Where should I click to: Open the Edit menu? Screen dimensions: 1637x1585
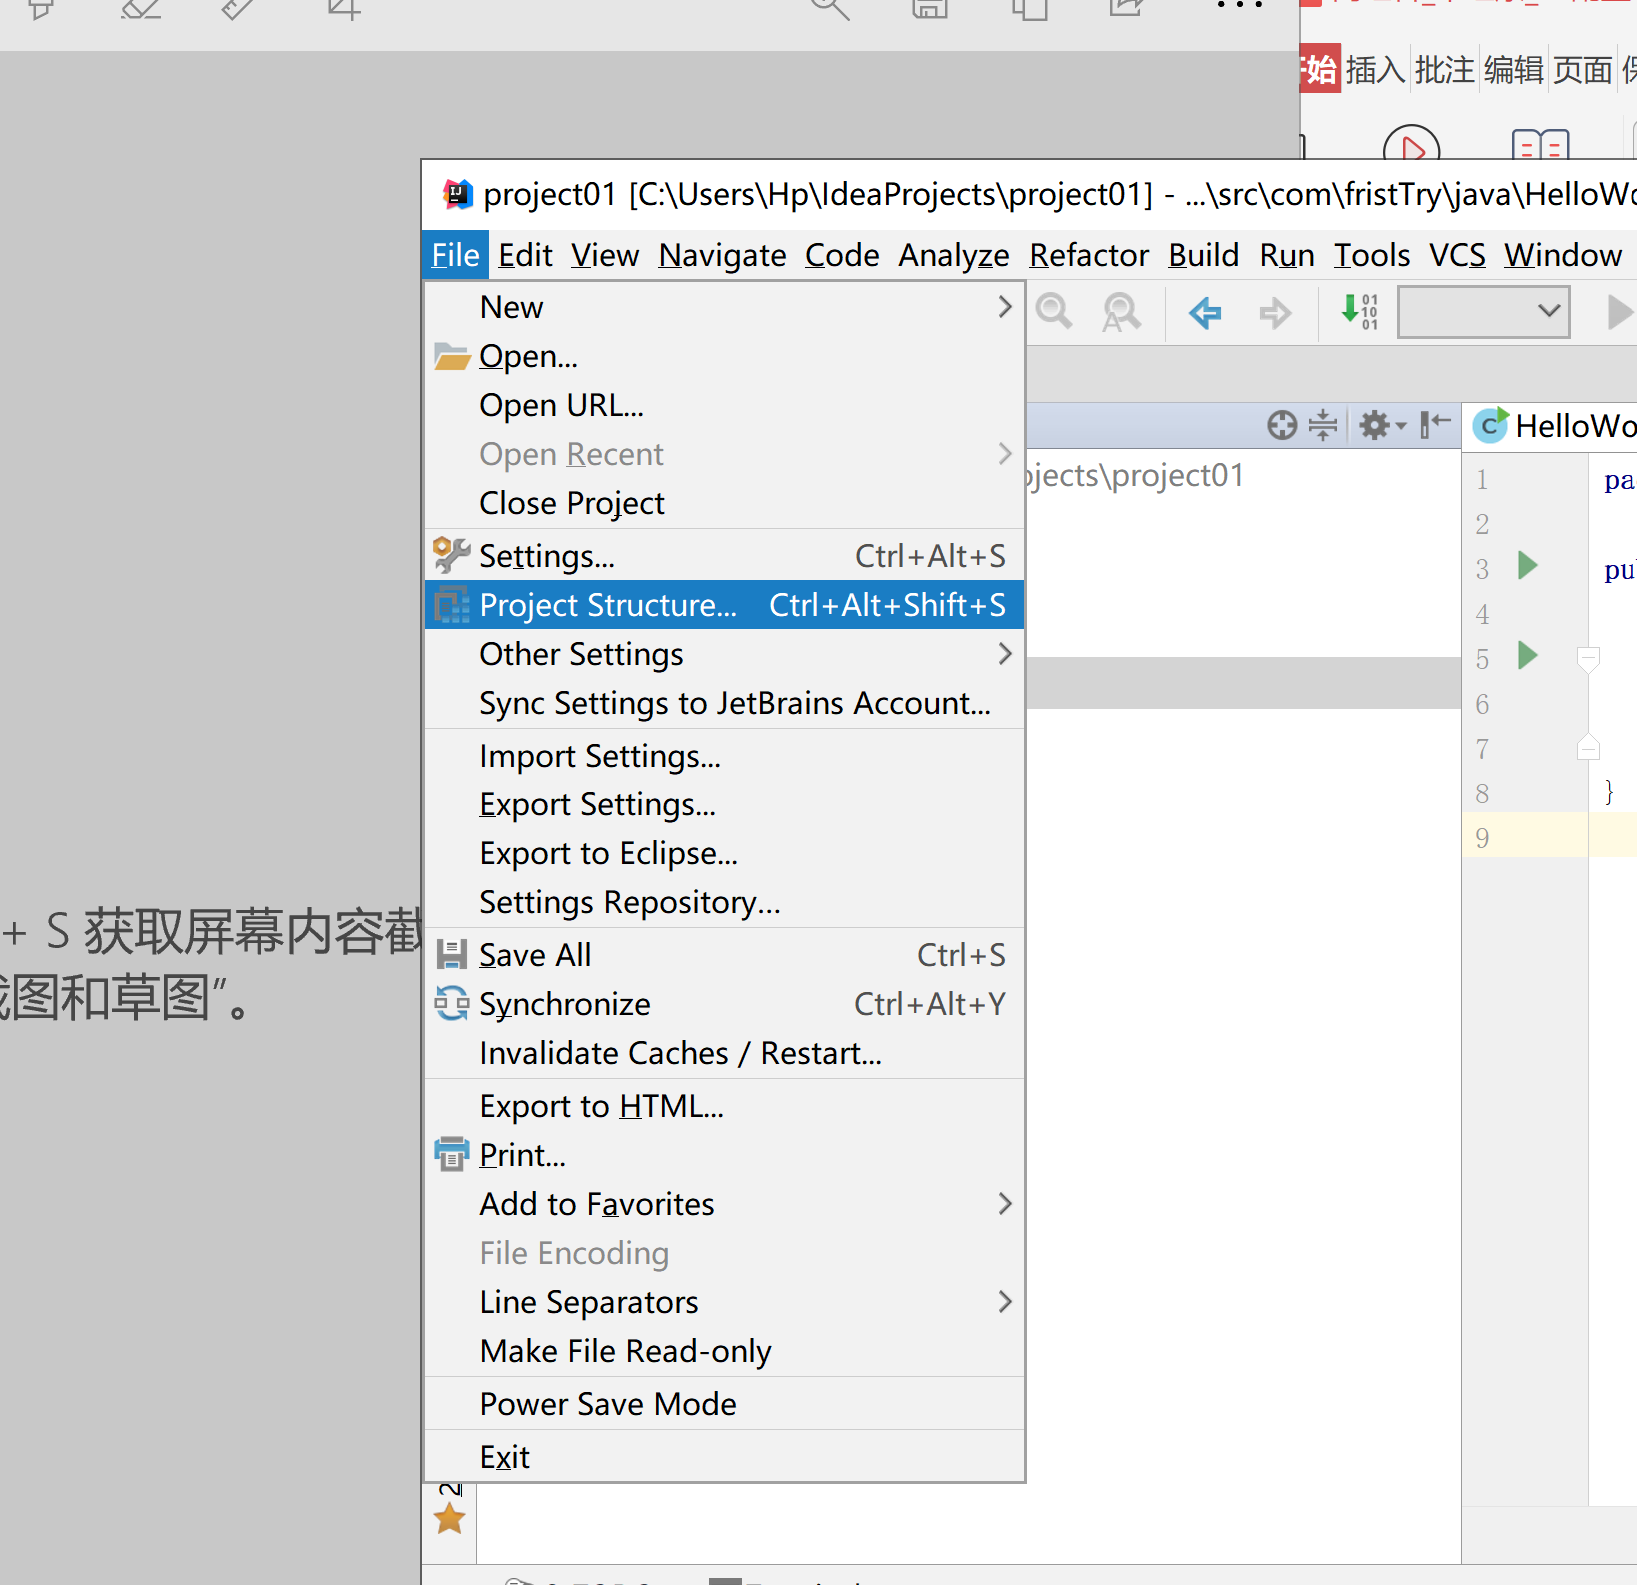tap(525, 255)
